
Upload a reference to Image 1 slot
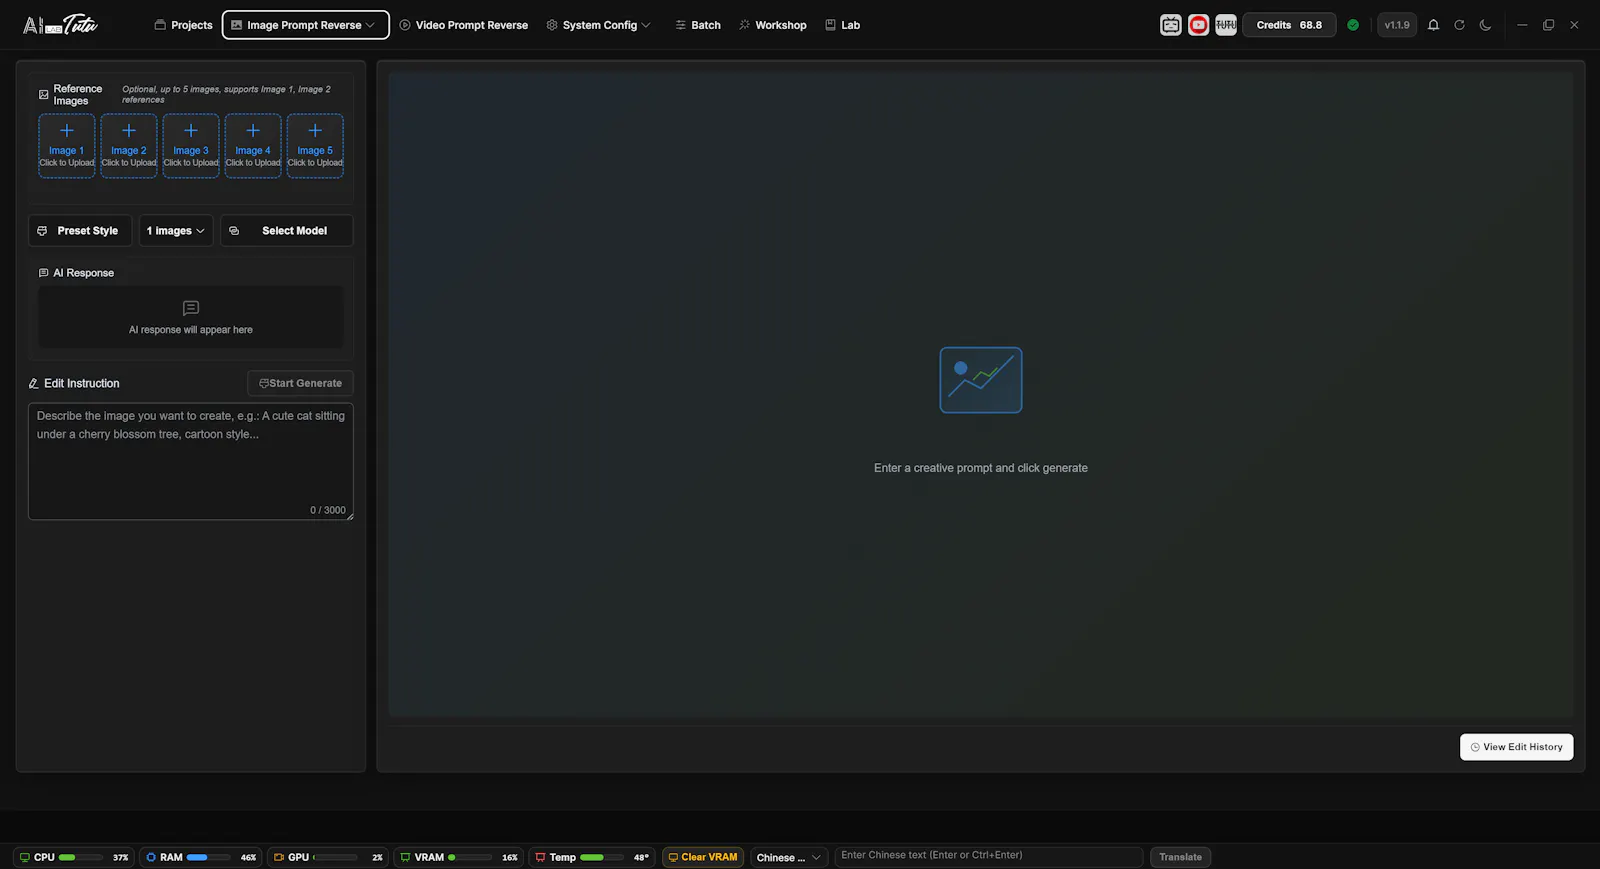click(67, 146)
